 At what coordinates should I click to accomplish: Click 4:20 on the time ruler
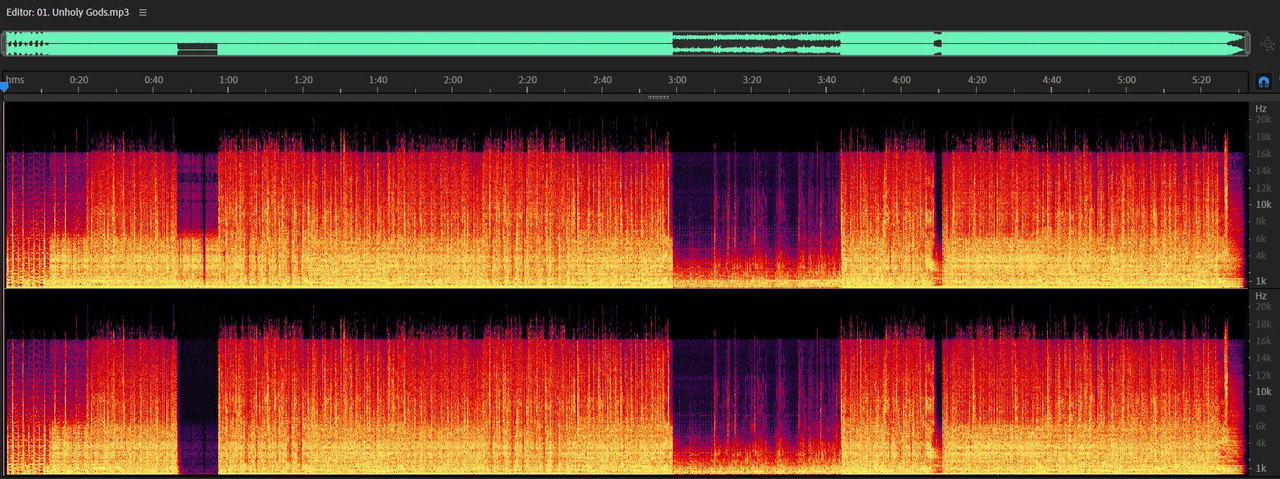pos(977,80)
